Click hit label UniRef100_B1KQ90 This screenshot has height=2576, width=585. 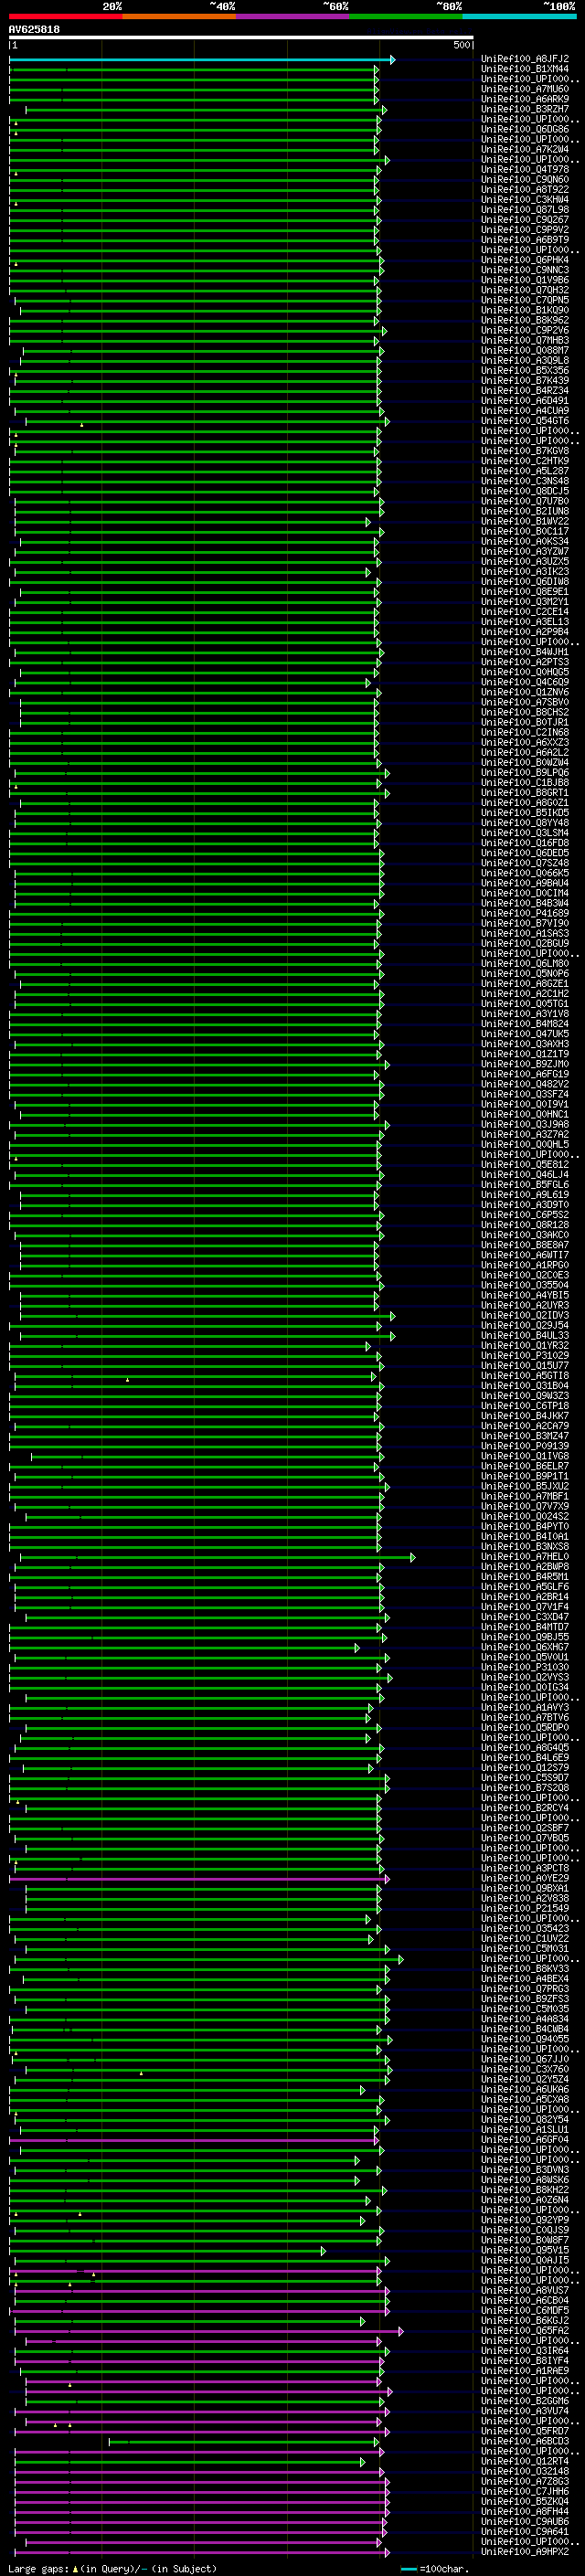tap(525, 310)
